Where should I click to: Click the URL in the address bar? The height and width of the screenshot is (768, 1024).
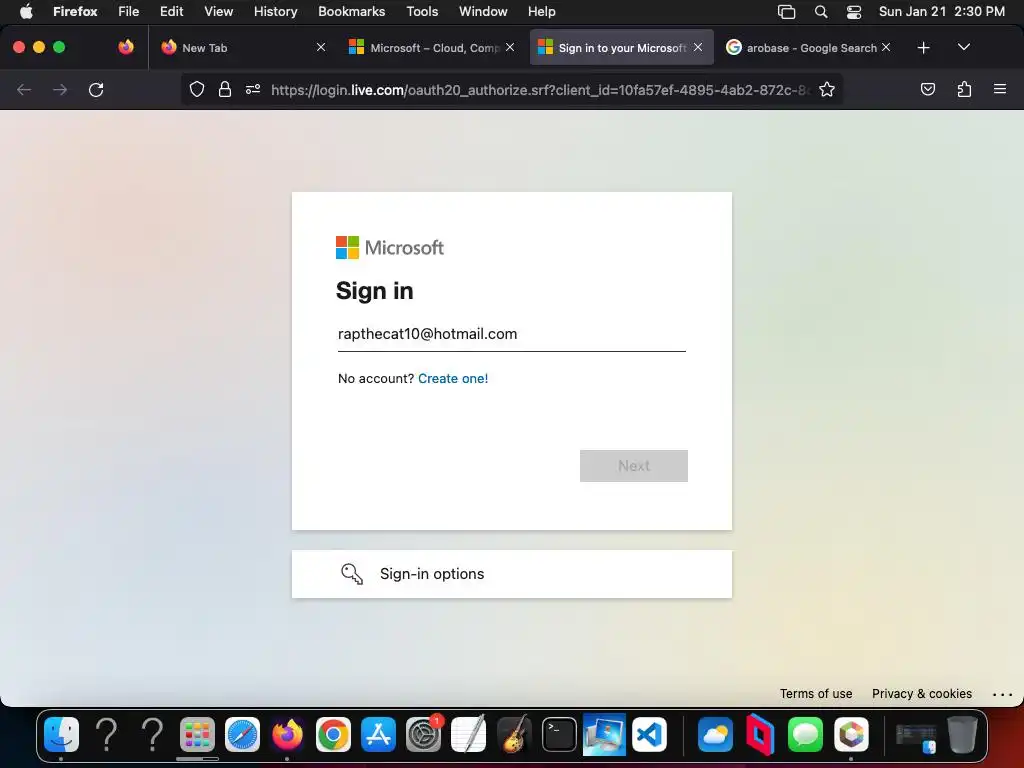tap(540, 90)
